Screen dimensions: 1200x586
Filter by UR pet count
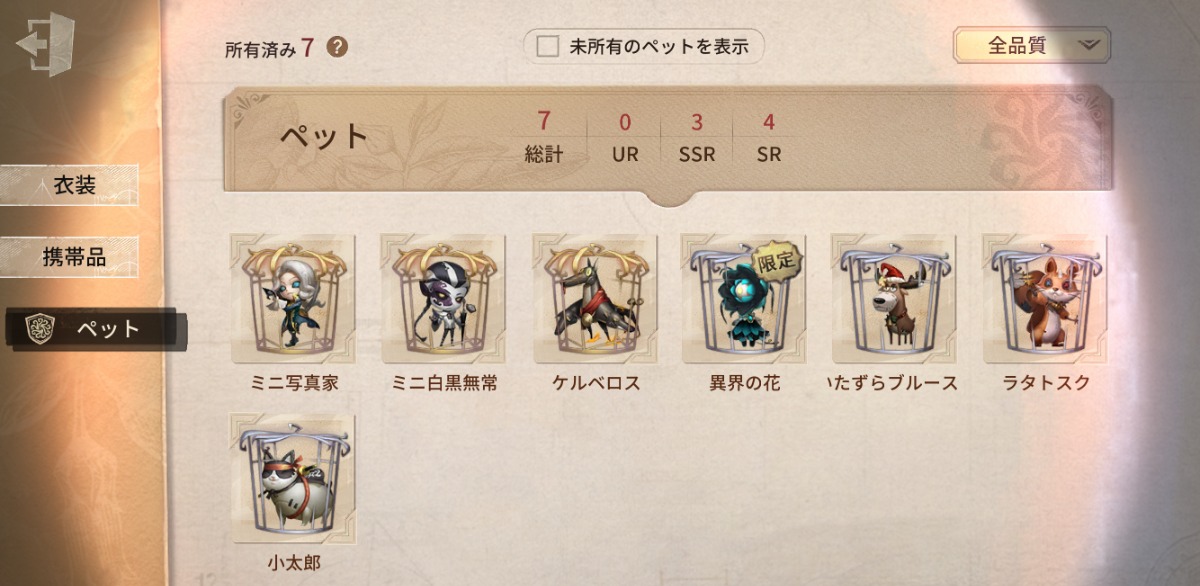point(625,137)
